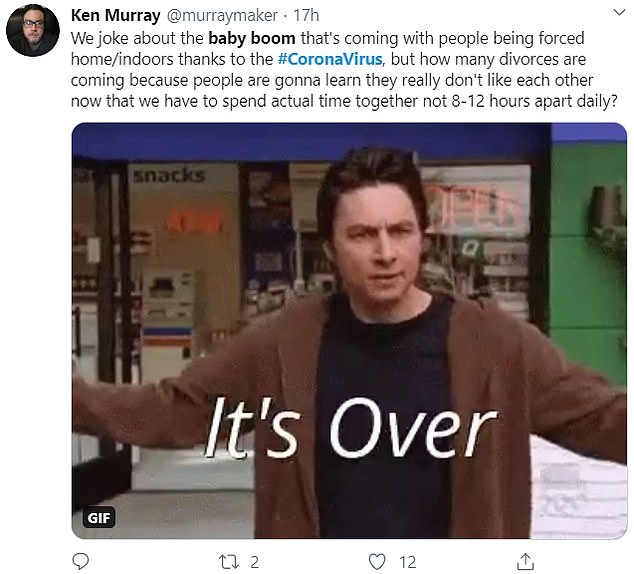634x574 pixels.
Task: Retweet this post using the arrows icon
Action: point(229,562)
